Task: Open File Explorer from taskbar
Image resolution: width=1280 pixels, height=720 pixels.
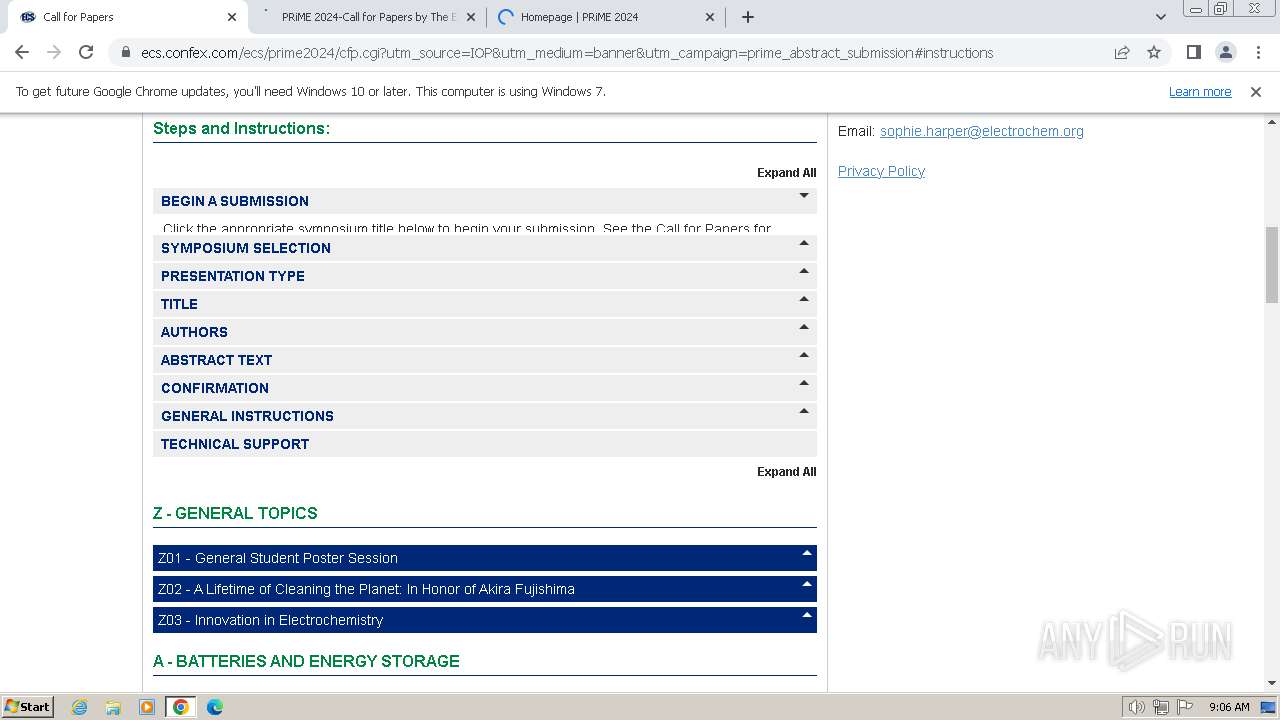Action: (x=113, y=707)
